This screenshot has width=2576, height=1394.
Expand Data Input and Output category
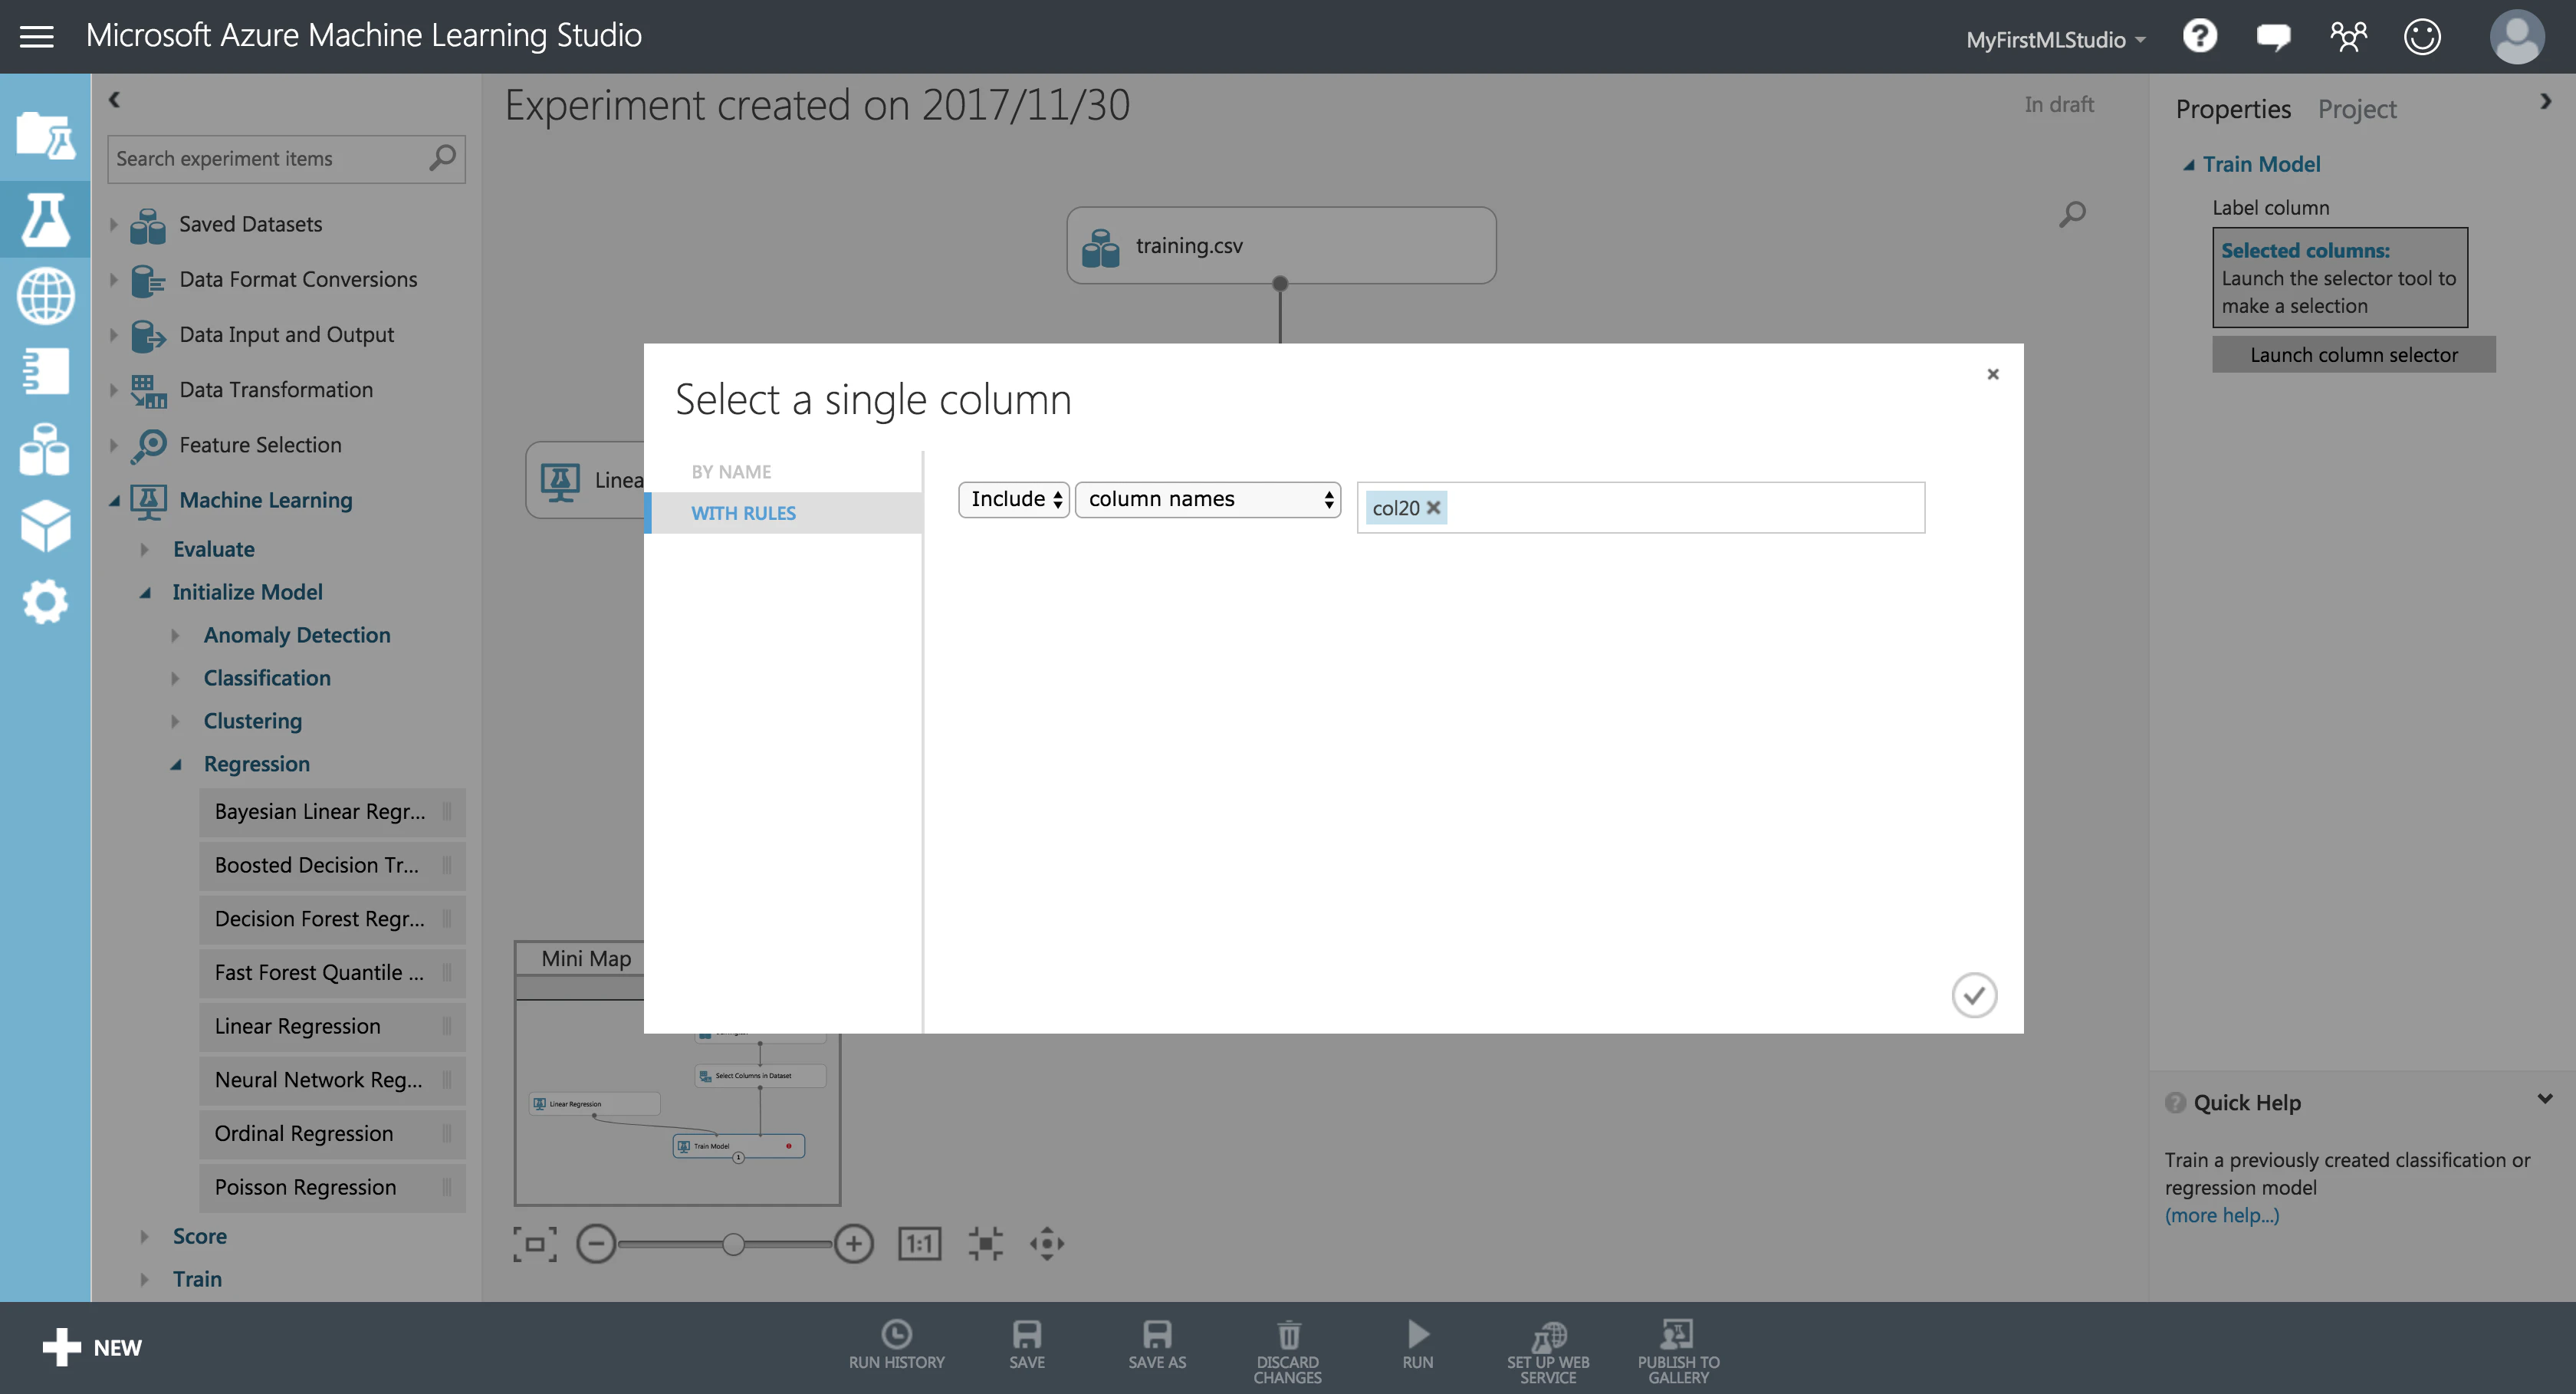coord(113,335)
